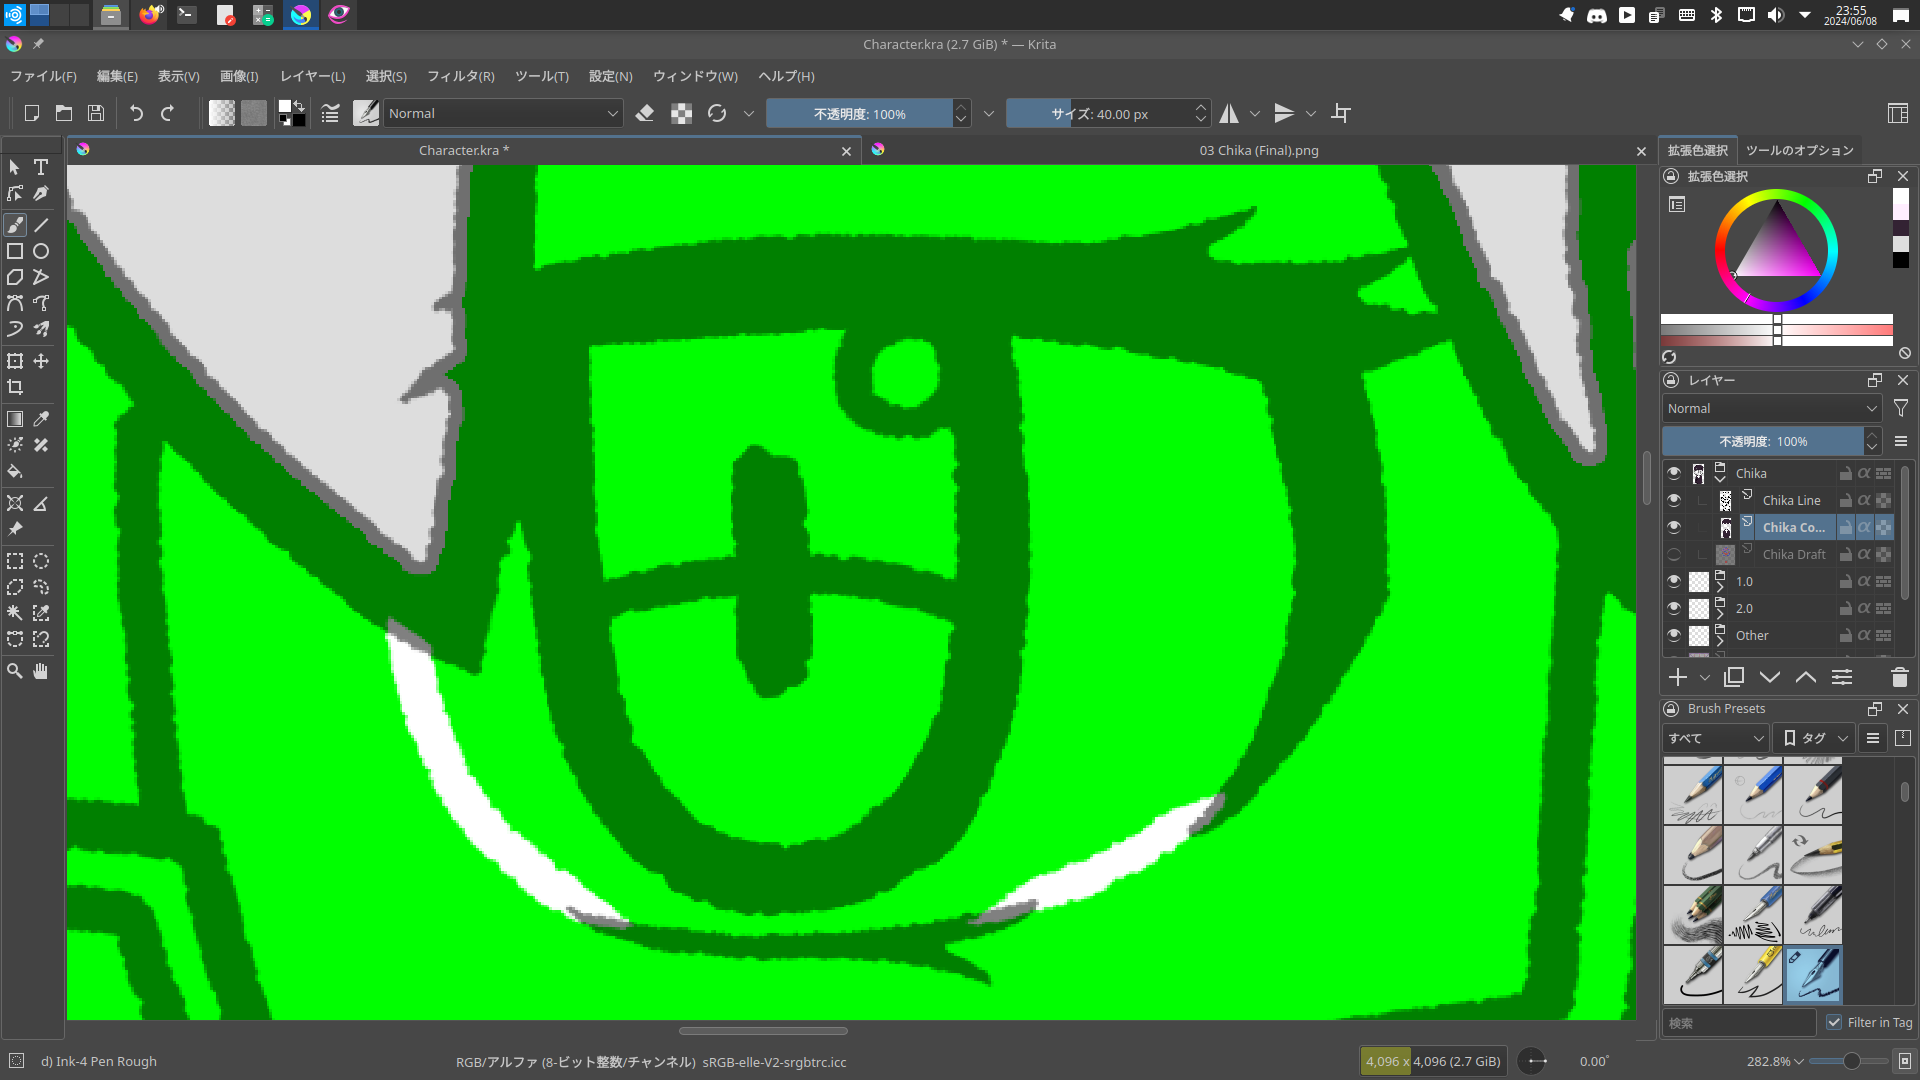This screenshot has width=1920, height=1080.
Task: Select the Transform tool
Action: coord(15,361)
